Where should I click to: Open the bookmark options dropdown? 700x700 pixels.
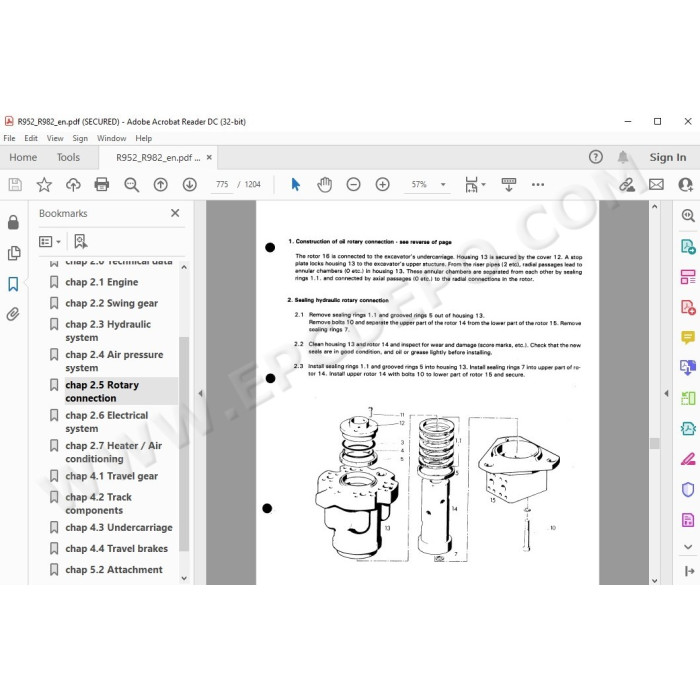point(50,242)
